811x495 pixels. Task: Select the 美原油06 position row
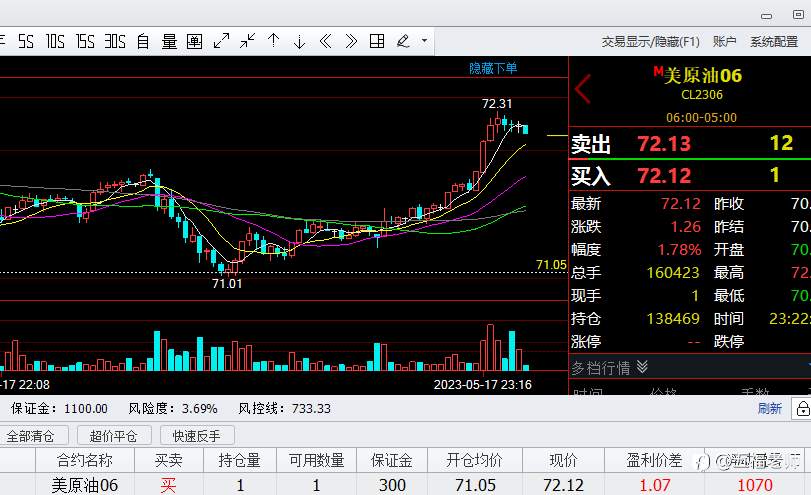point(406,485)
